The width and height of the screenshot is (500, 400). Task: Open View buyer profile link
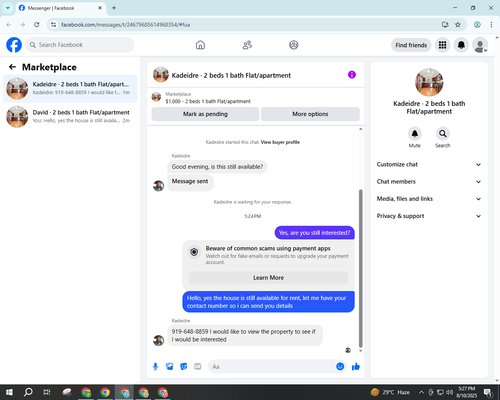click(x=280, y=142)
